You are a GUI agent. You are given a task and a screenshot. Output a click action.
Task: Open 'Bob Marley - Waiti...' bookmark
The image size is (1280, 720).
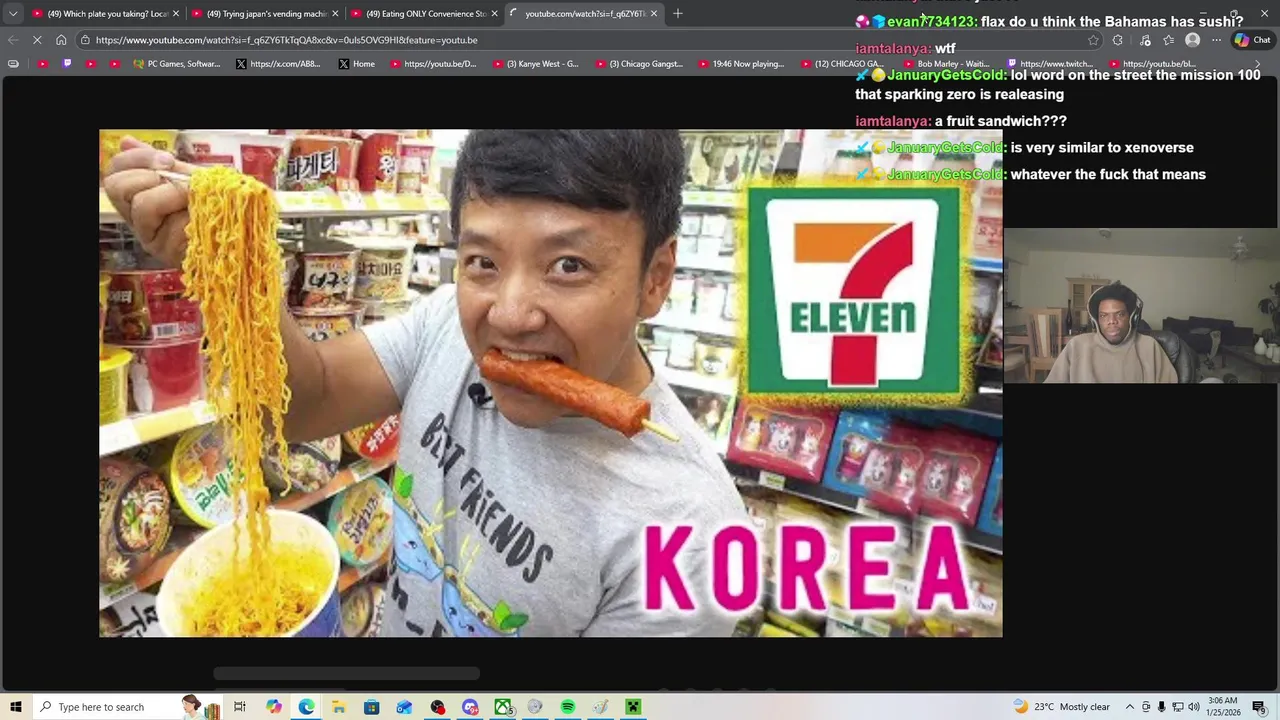(946, 64)
